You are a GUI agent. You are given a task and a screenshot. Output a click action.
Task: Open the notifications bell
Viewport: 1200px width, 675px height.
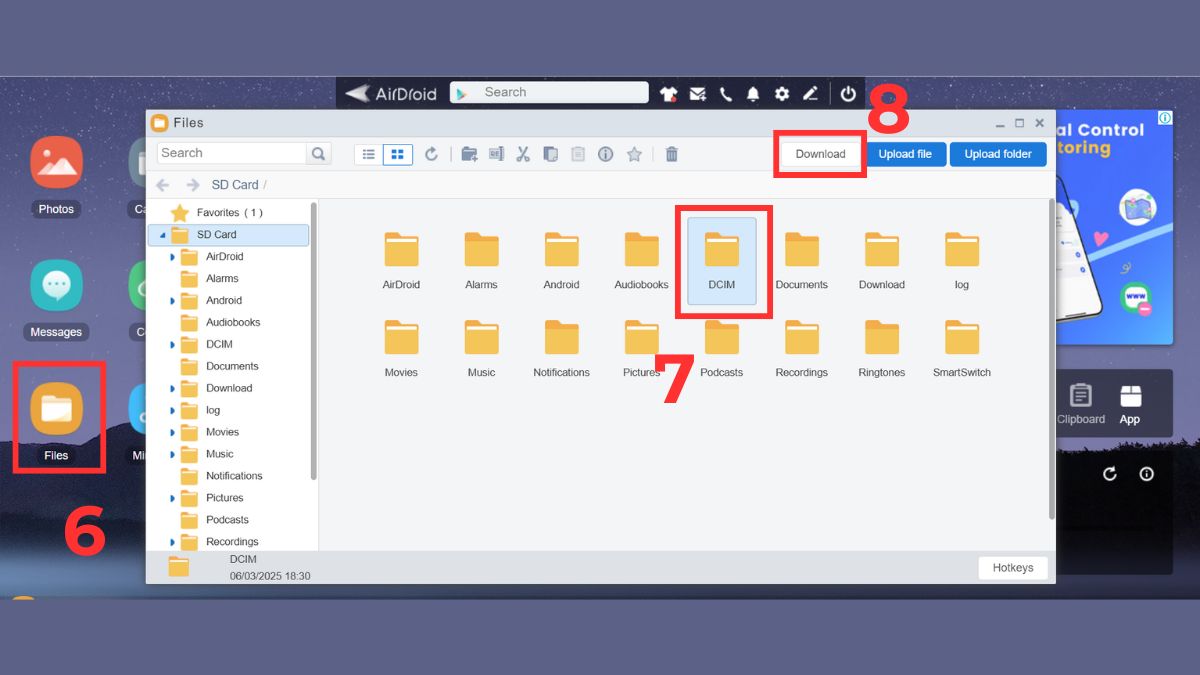tap(753, 94)
